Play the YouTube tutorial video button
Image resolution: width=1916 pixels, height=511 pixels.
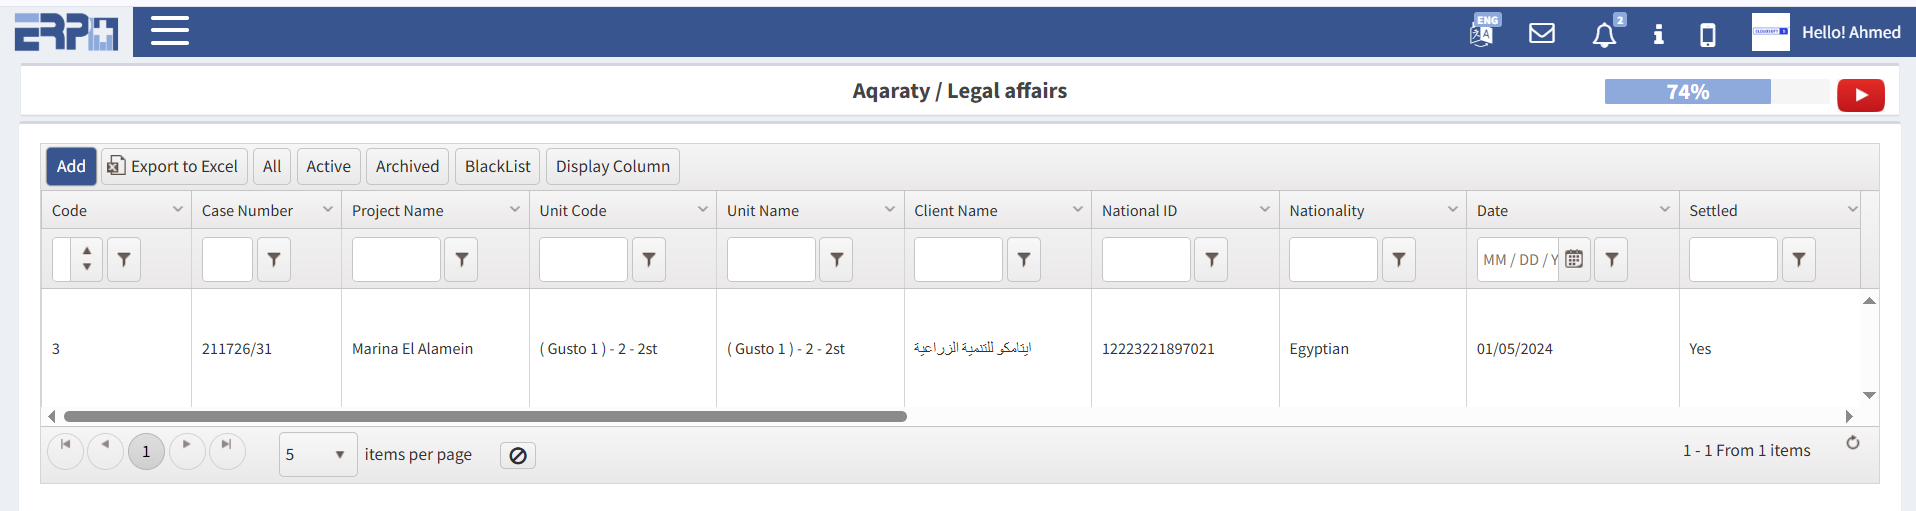1860,95
